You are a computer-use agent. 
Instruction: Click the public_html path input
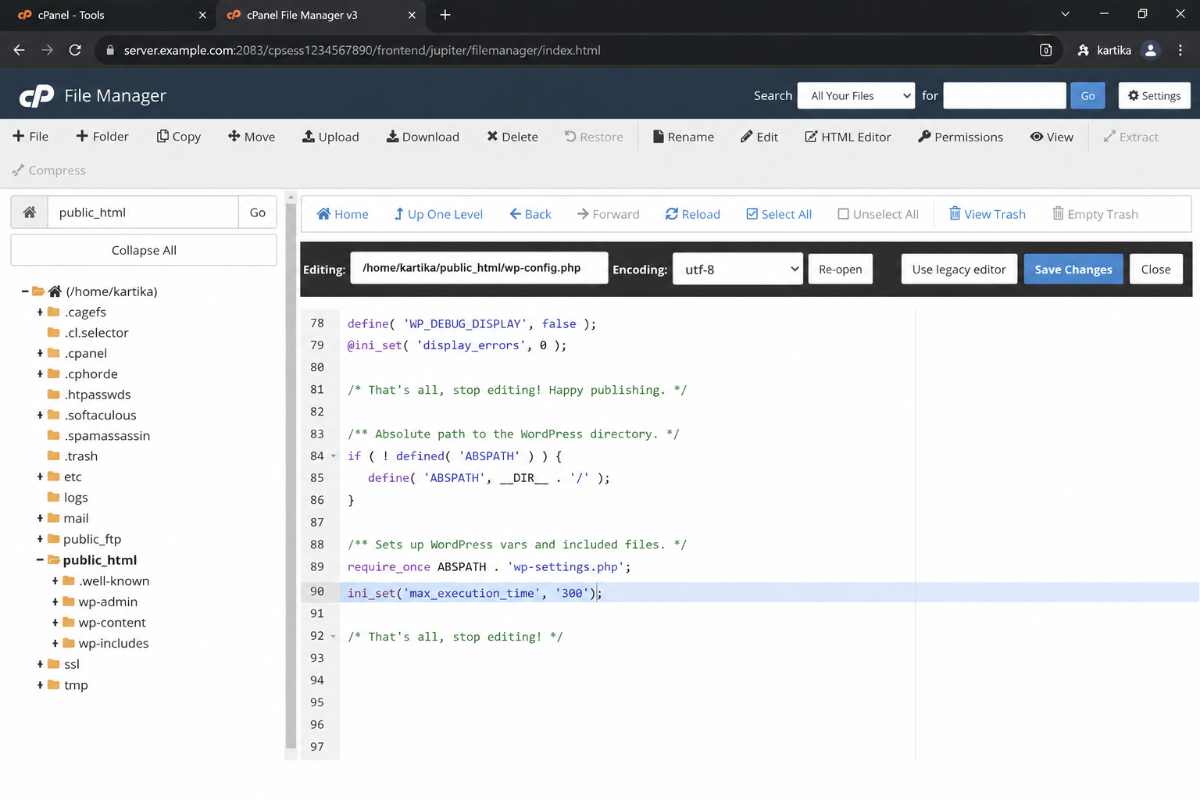(x=143, y=212)
